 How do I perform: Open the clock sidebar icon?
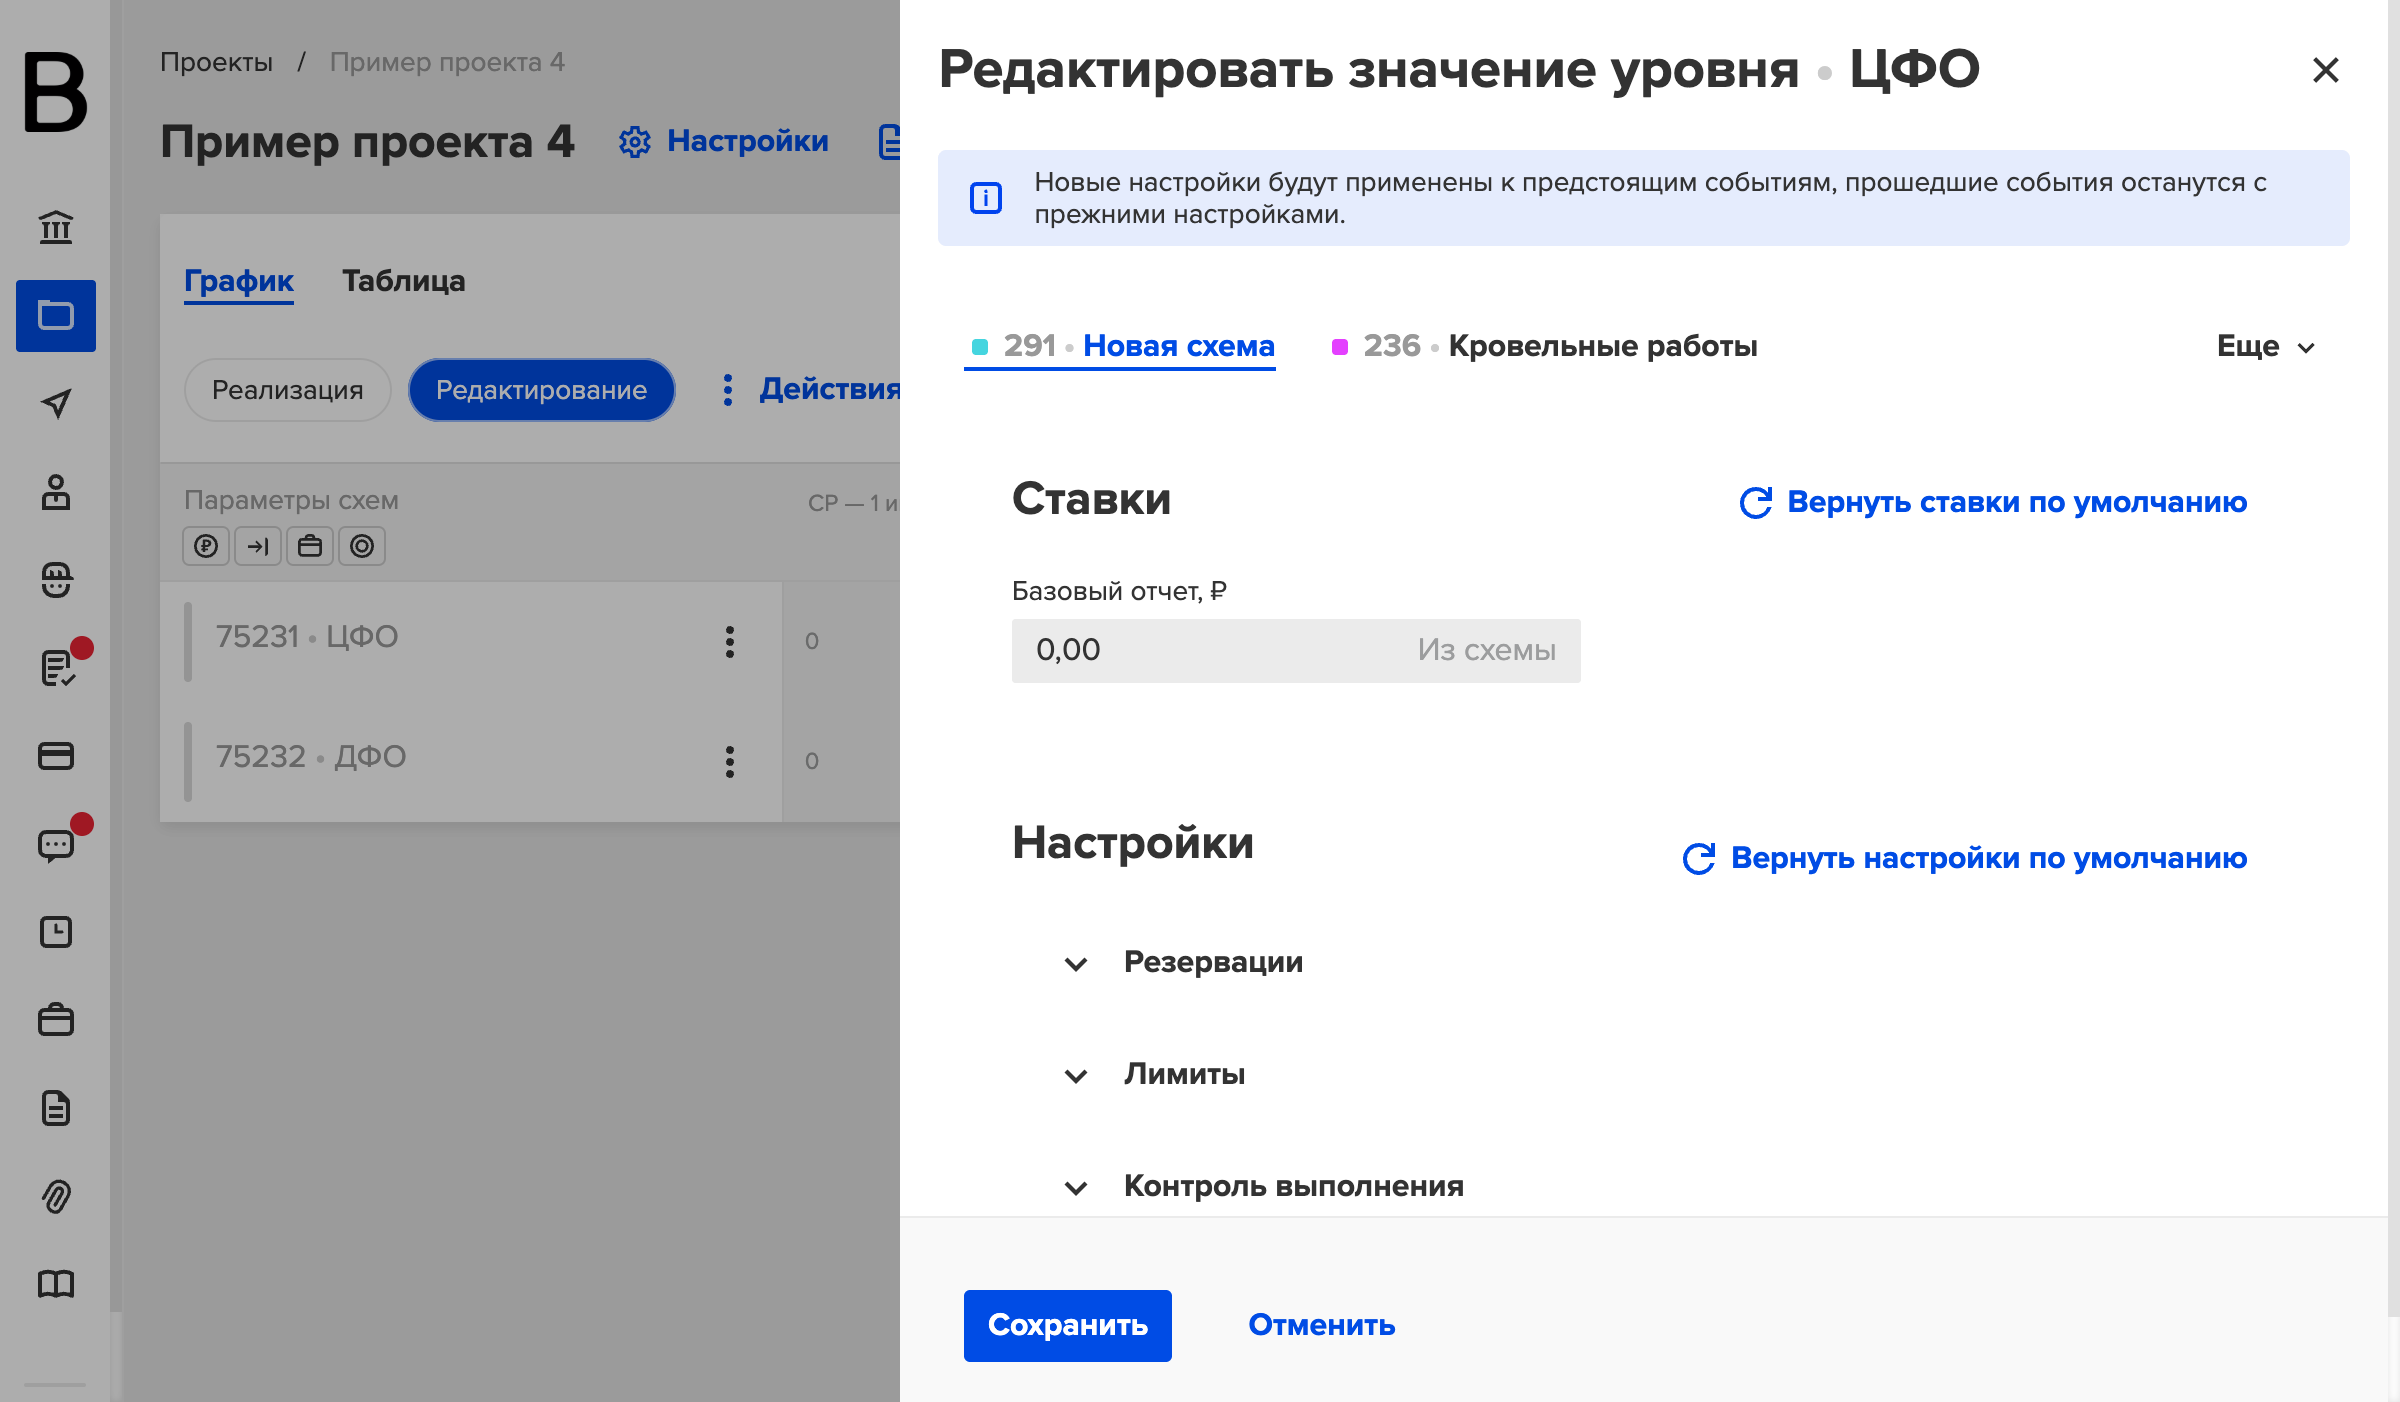[56, 932]
